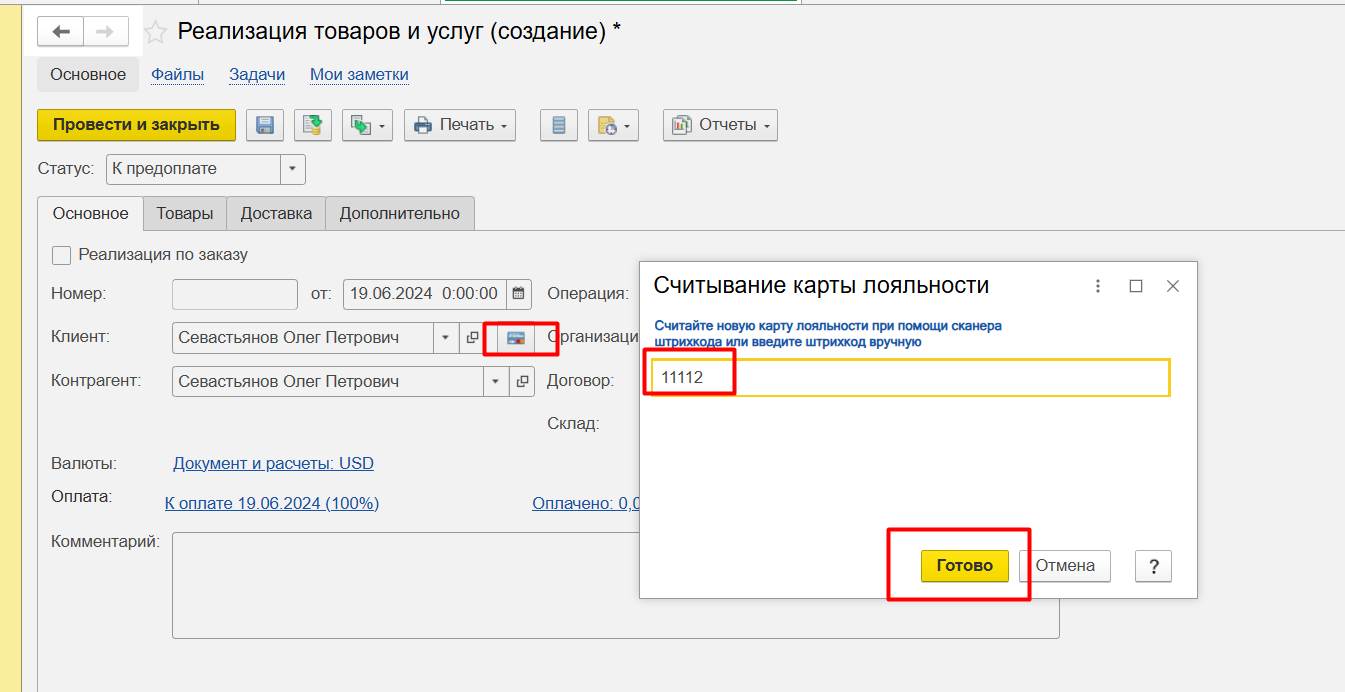Open the Клиент record icon
The height and width of the screenshot is (692, 1345).
(473, 338)
